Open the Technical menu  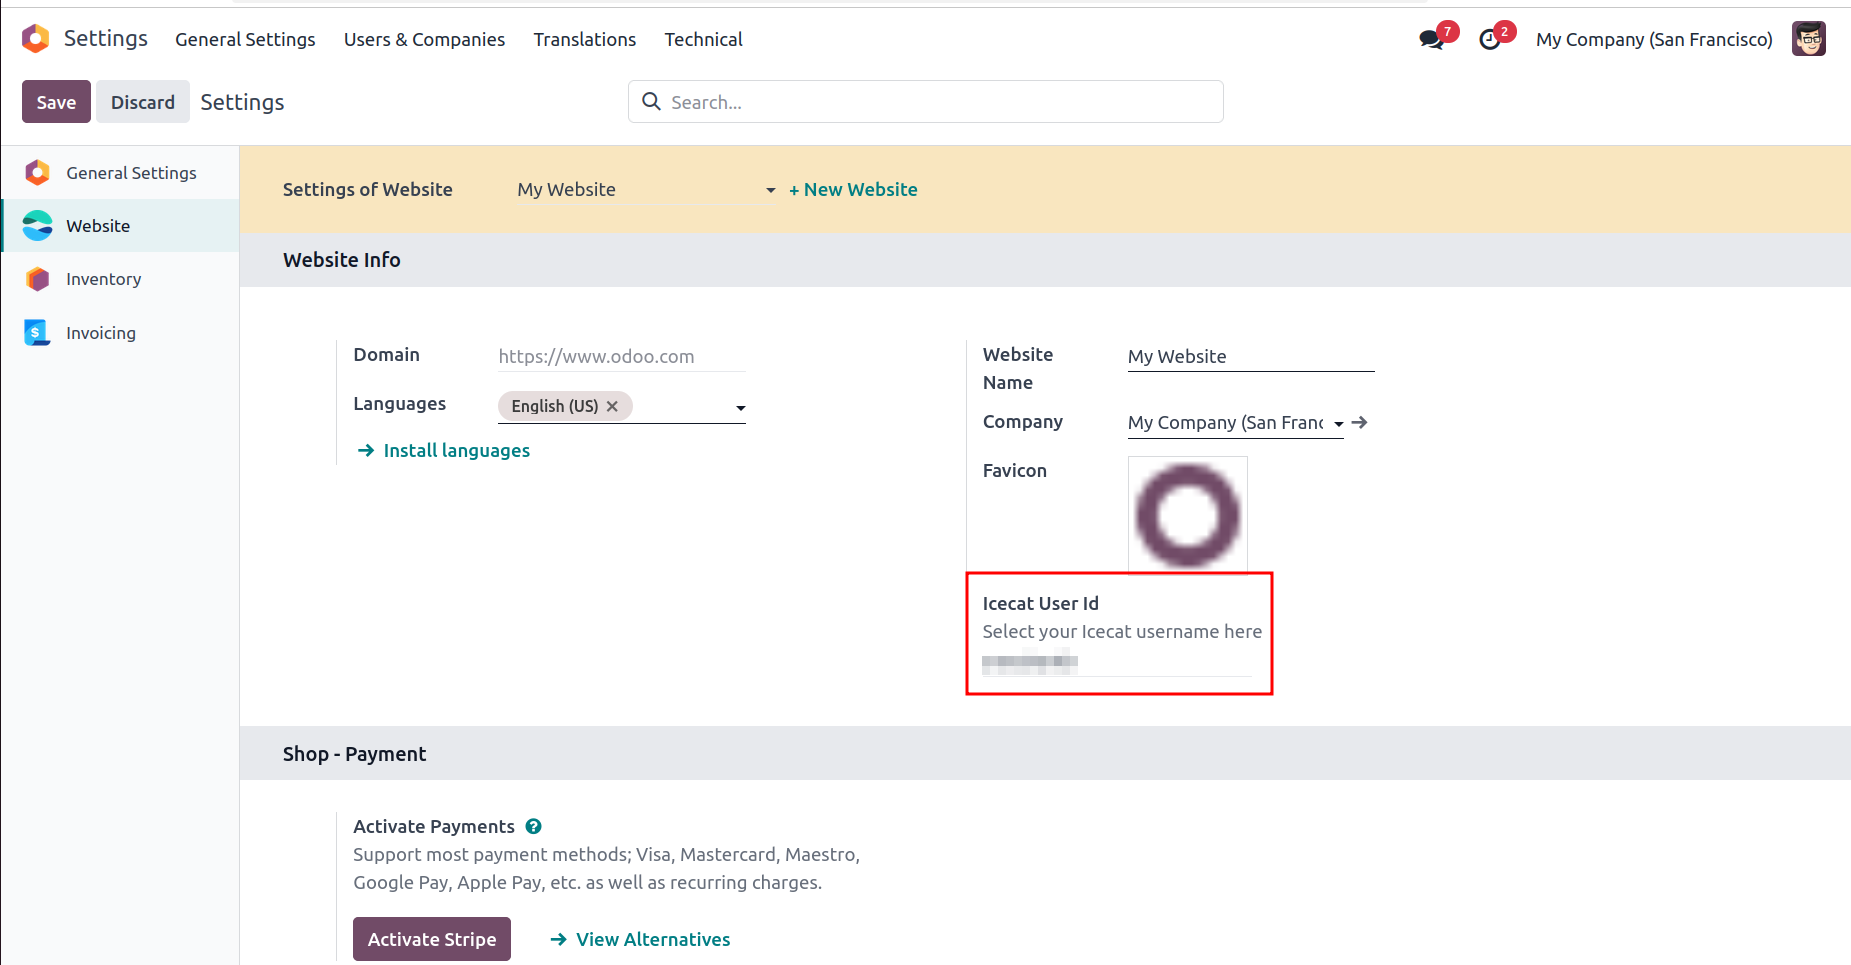pyautogui.click(x=703, y=39)
